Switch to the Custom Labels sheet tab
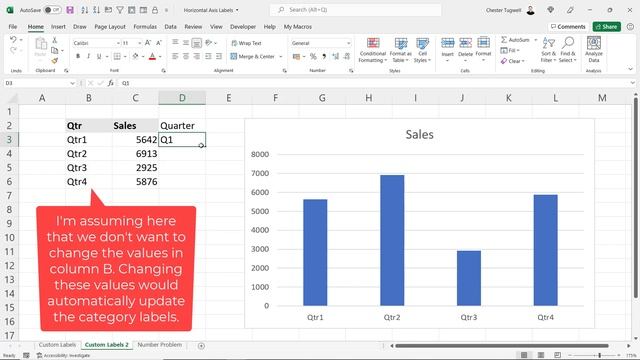 click(x=57, y=345)
